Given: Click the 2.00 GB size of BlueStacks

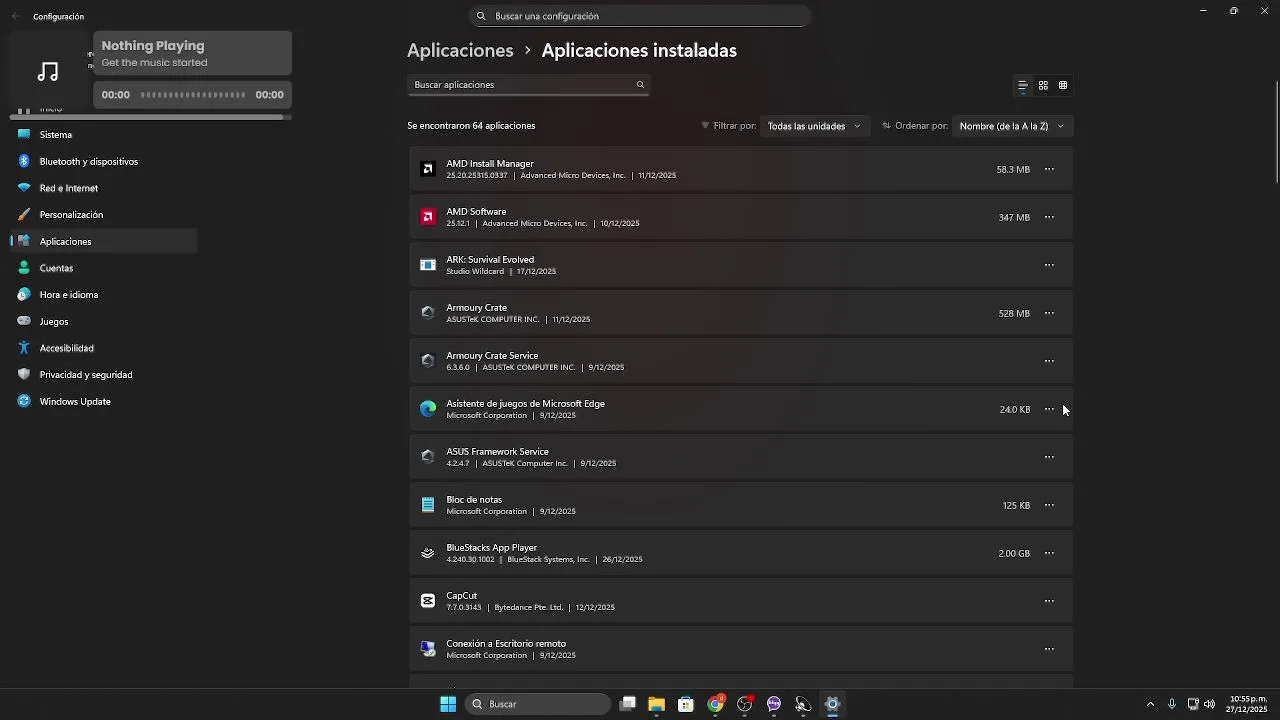Looking at the screenshot, I should [1014, 553].
